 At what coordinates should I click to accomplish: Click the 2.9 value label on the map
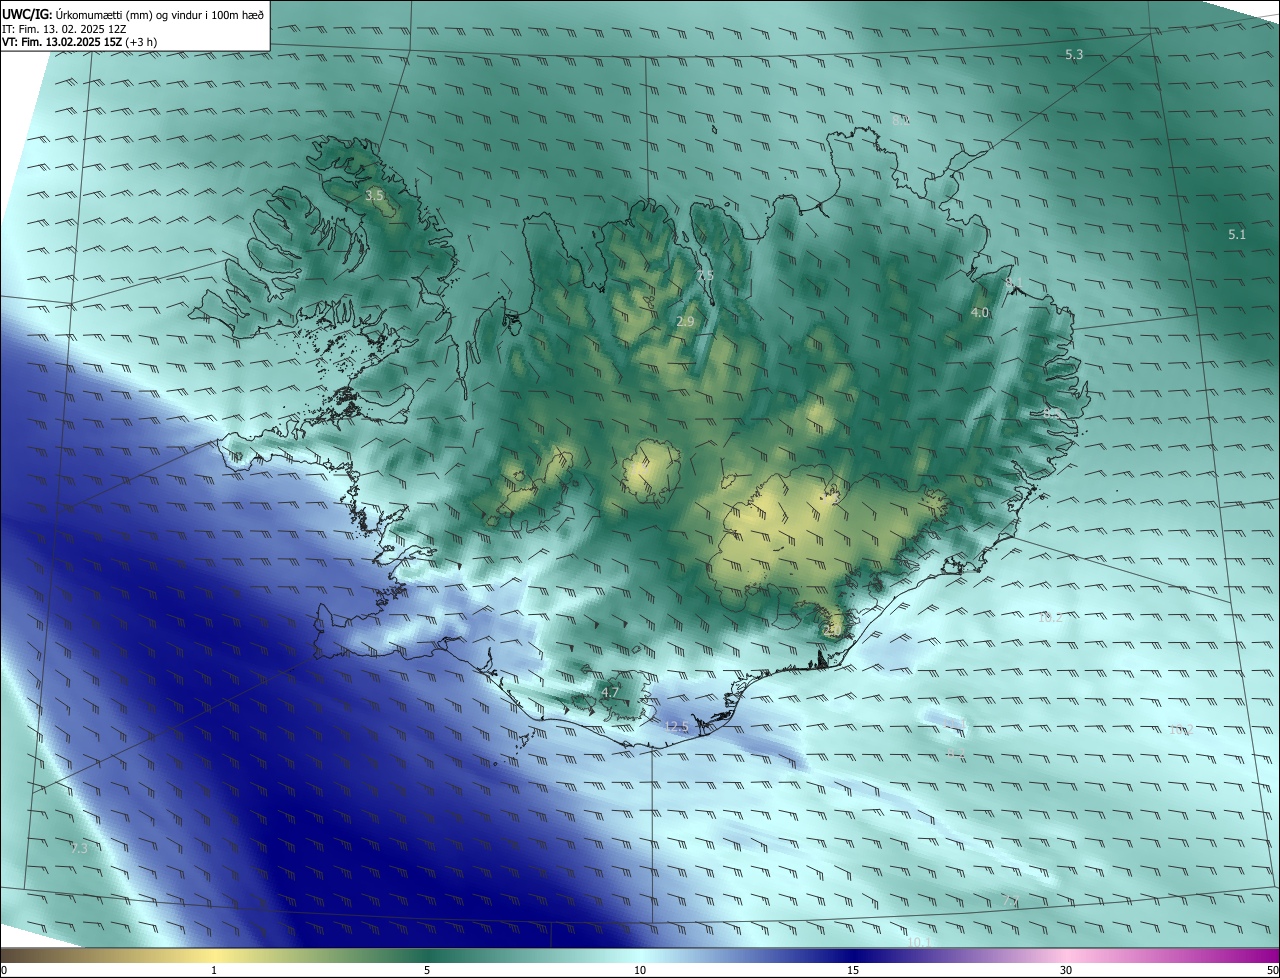tap(685, 322)
